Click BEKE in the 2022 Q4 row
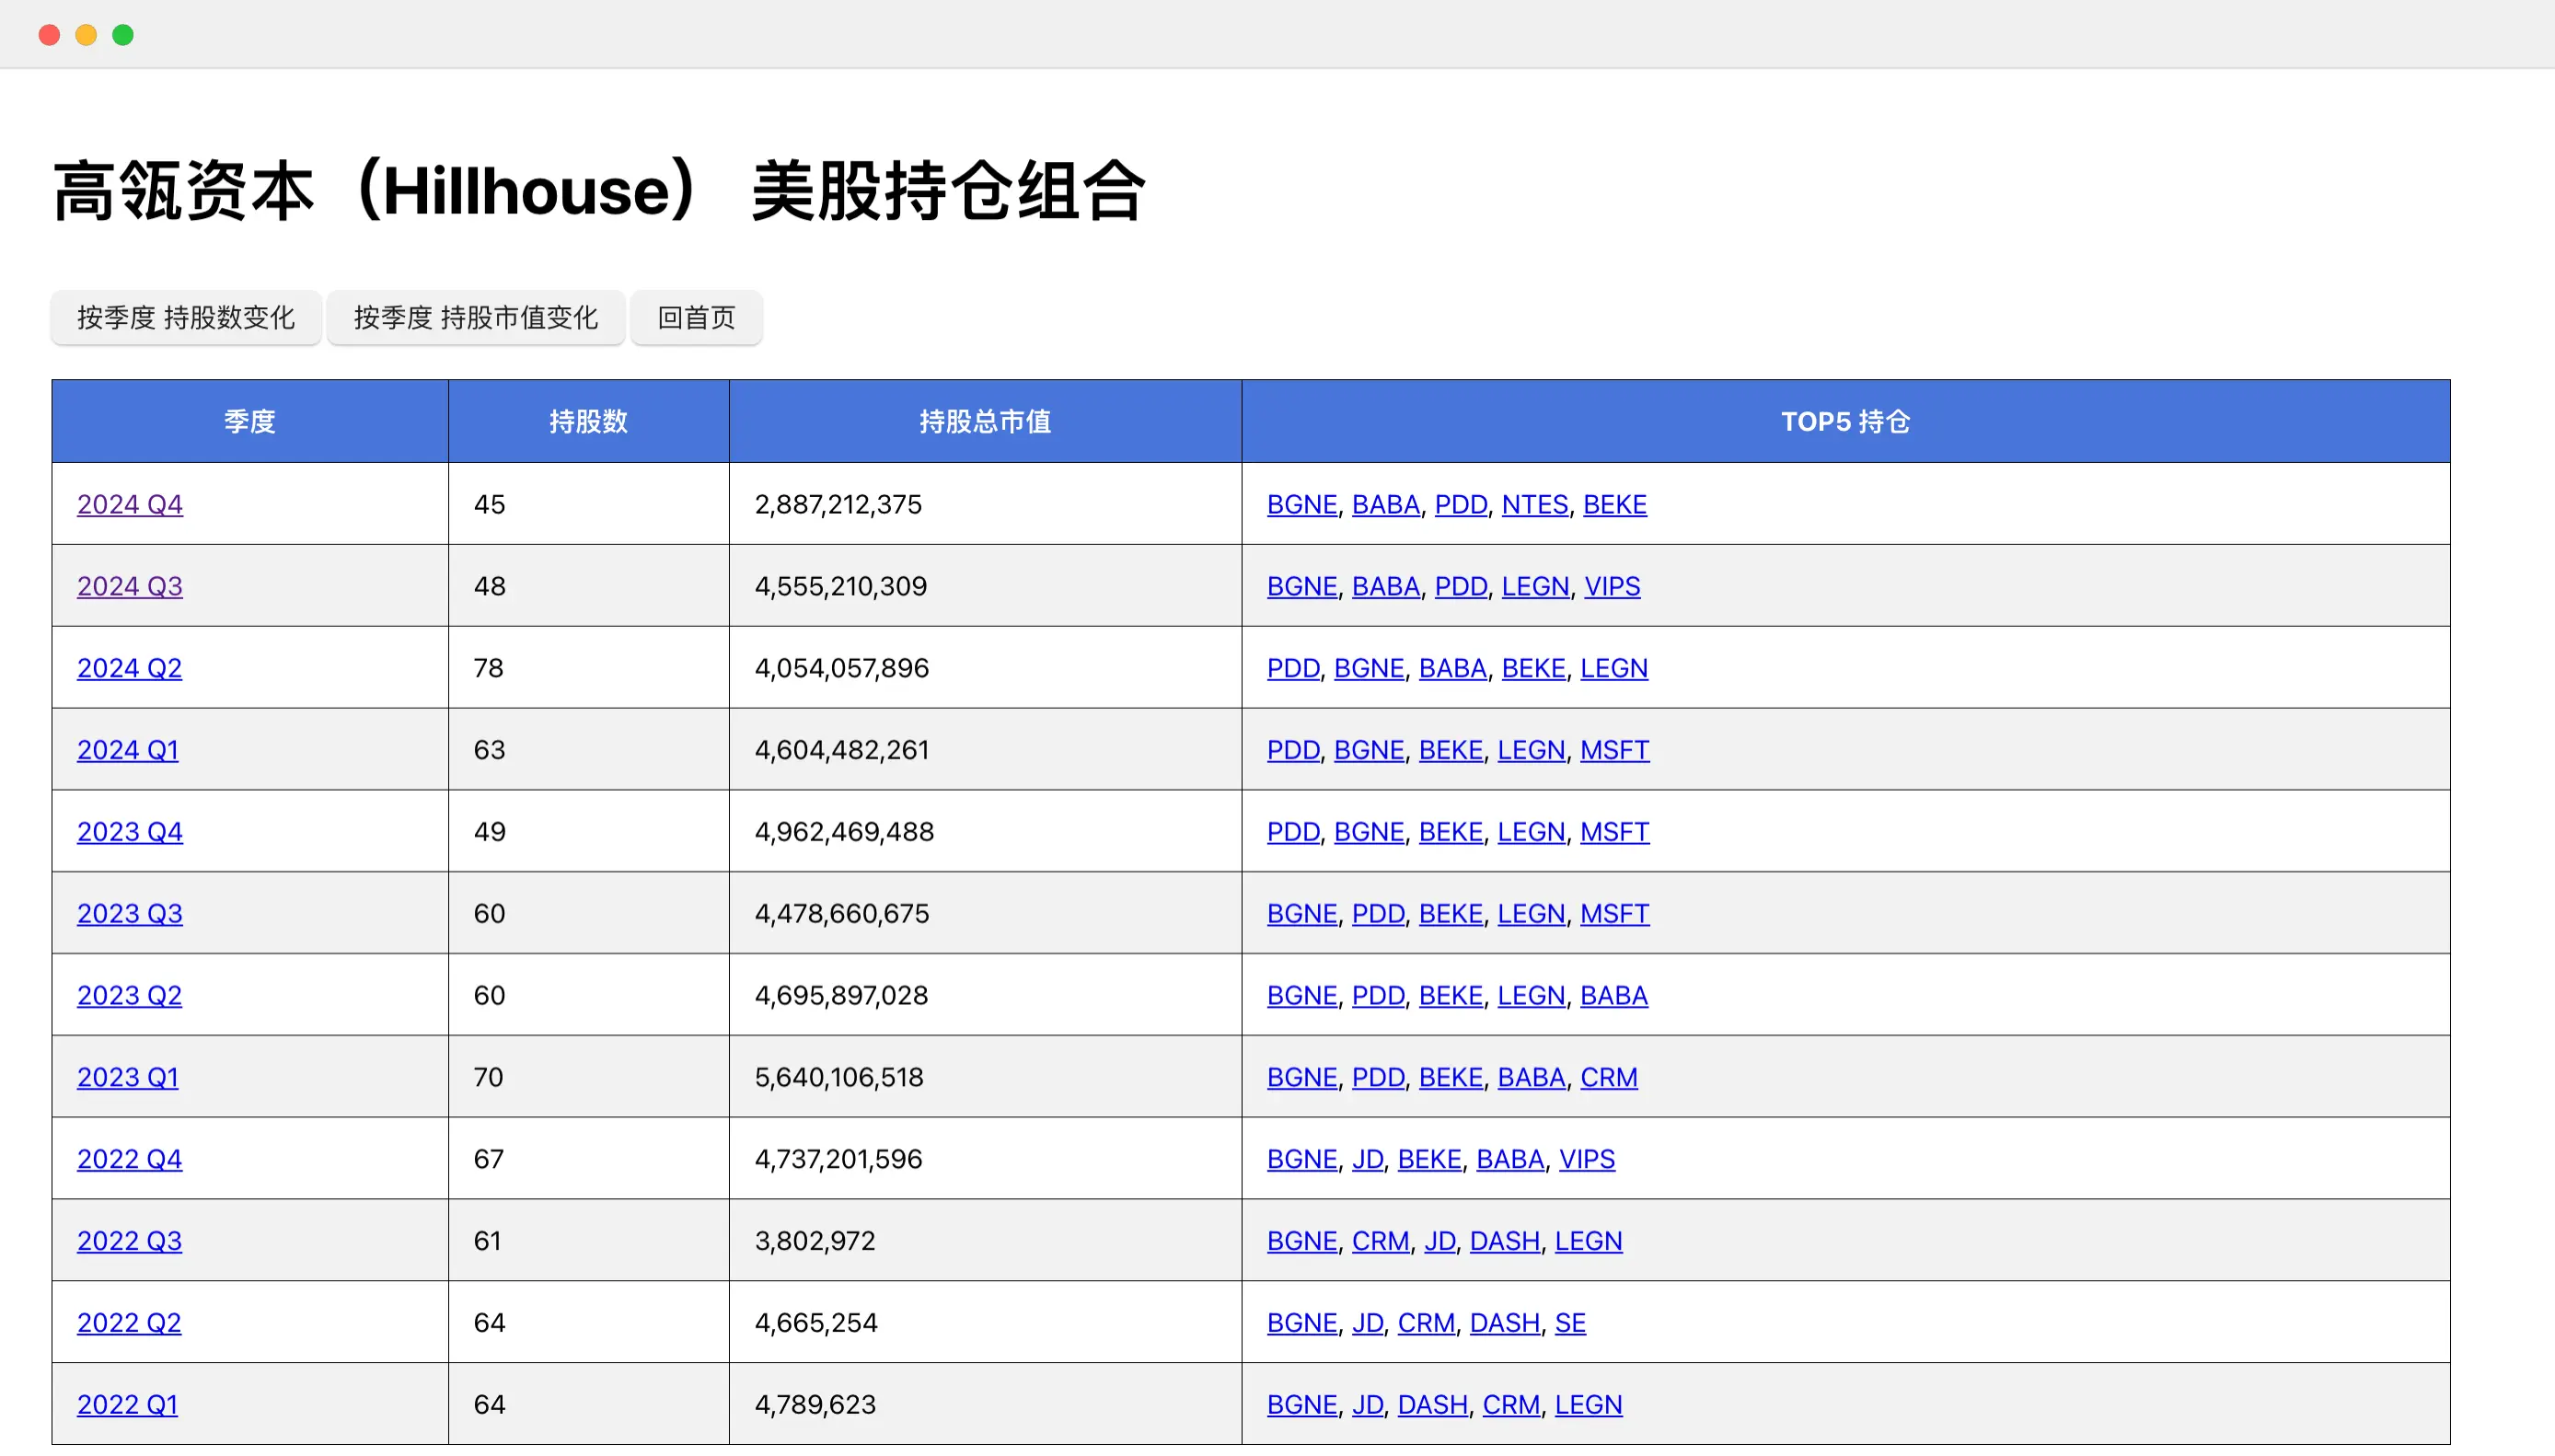The width and height of the screenshot is (2555, 1456). tap(1429, 1160)
